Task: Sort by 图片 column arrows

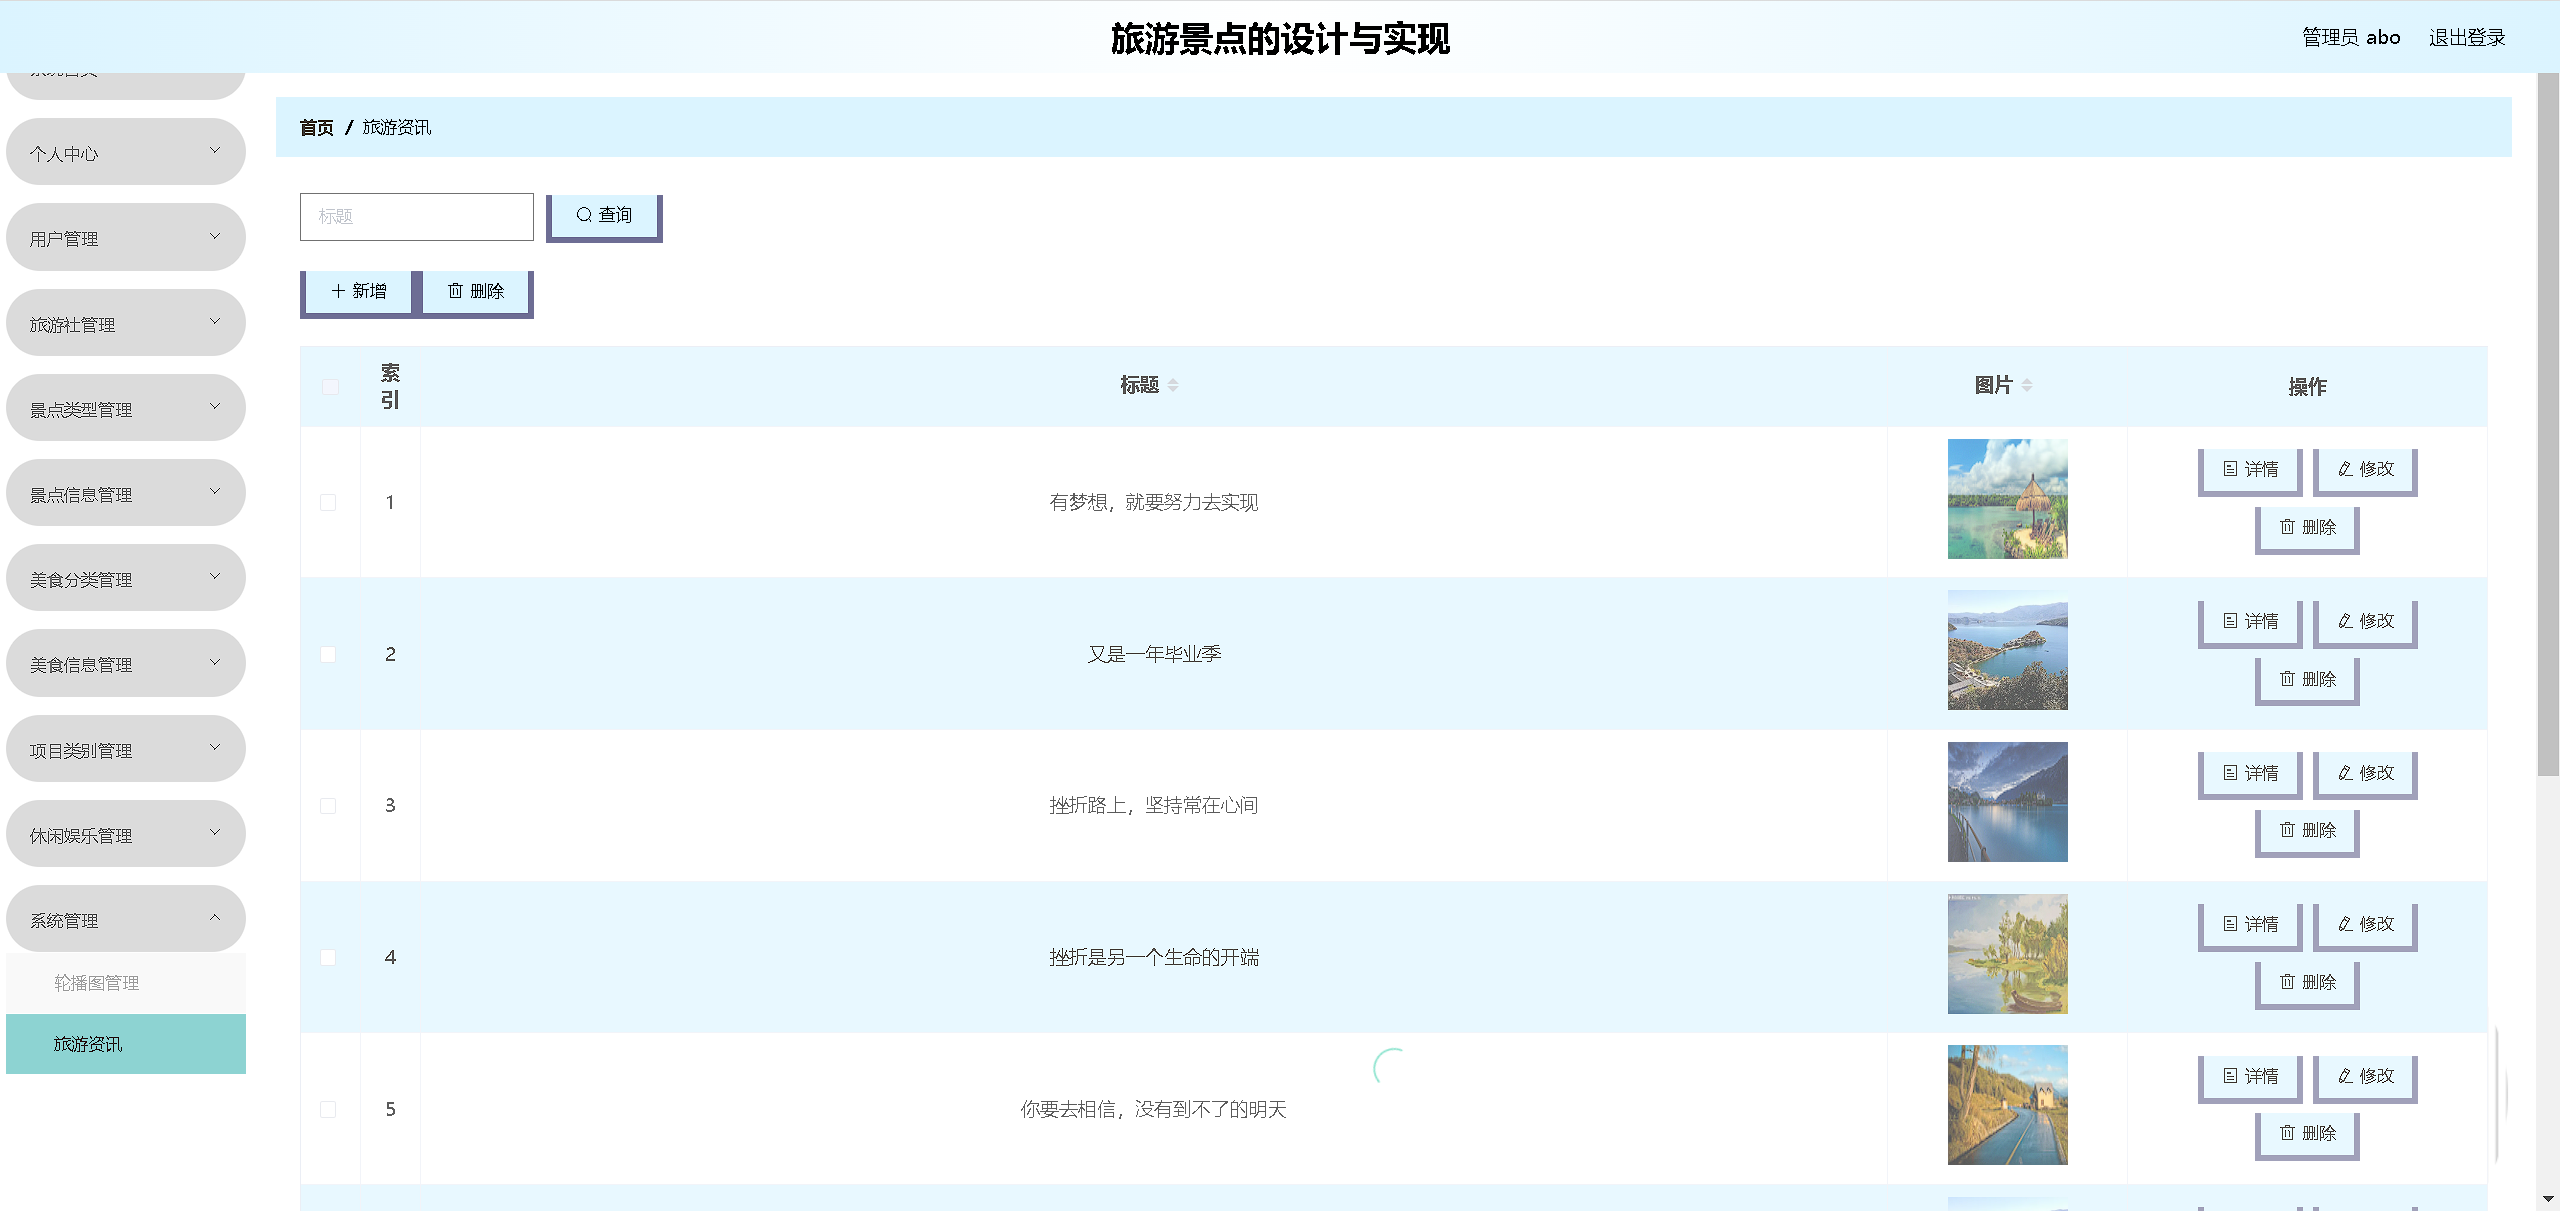Action: pyautogui.click(x=2027, y=385)
